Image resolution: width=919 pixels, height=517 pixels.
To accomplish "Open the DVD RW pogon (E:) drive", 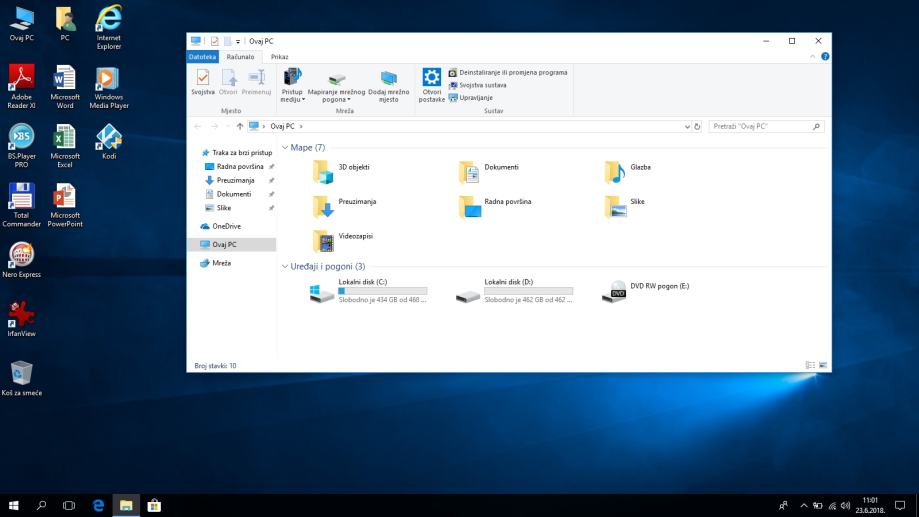I will (x=613, y=291).
